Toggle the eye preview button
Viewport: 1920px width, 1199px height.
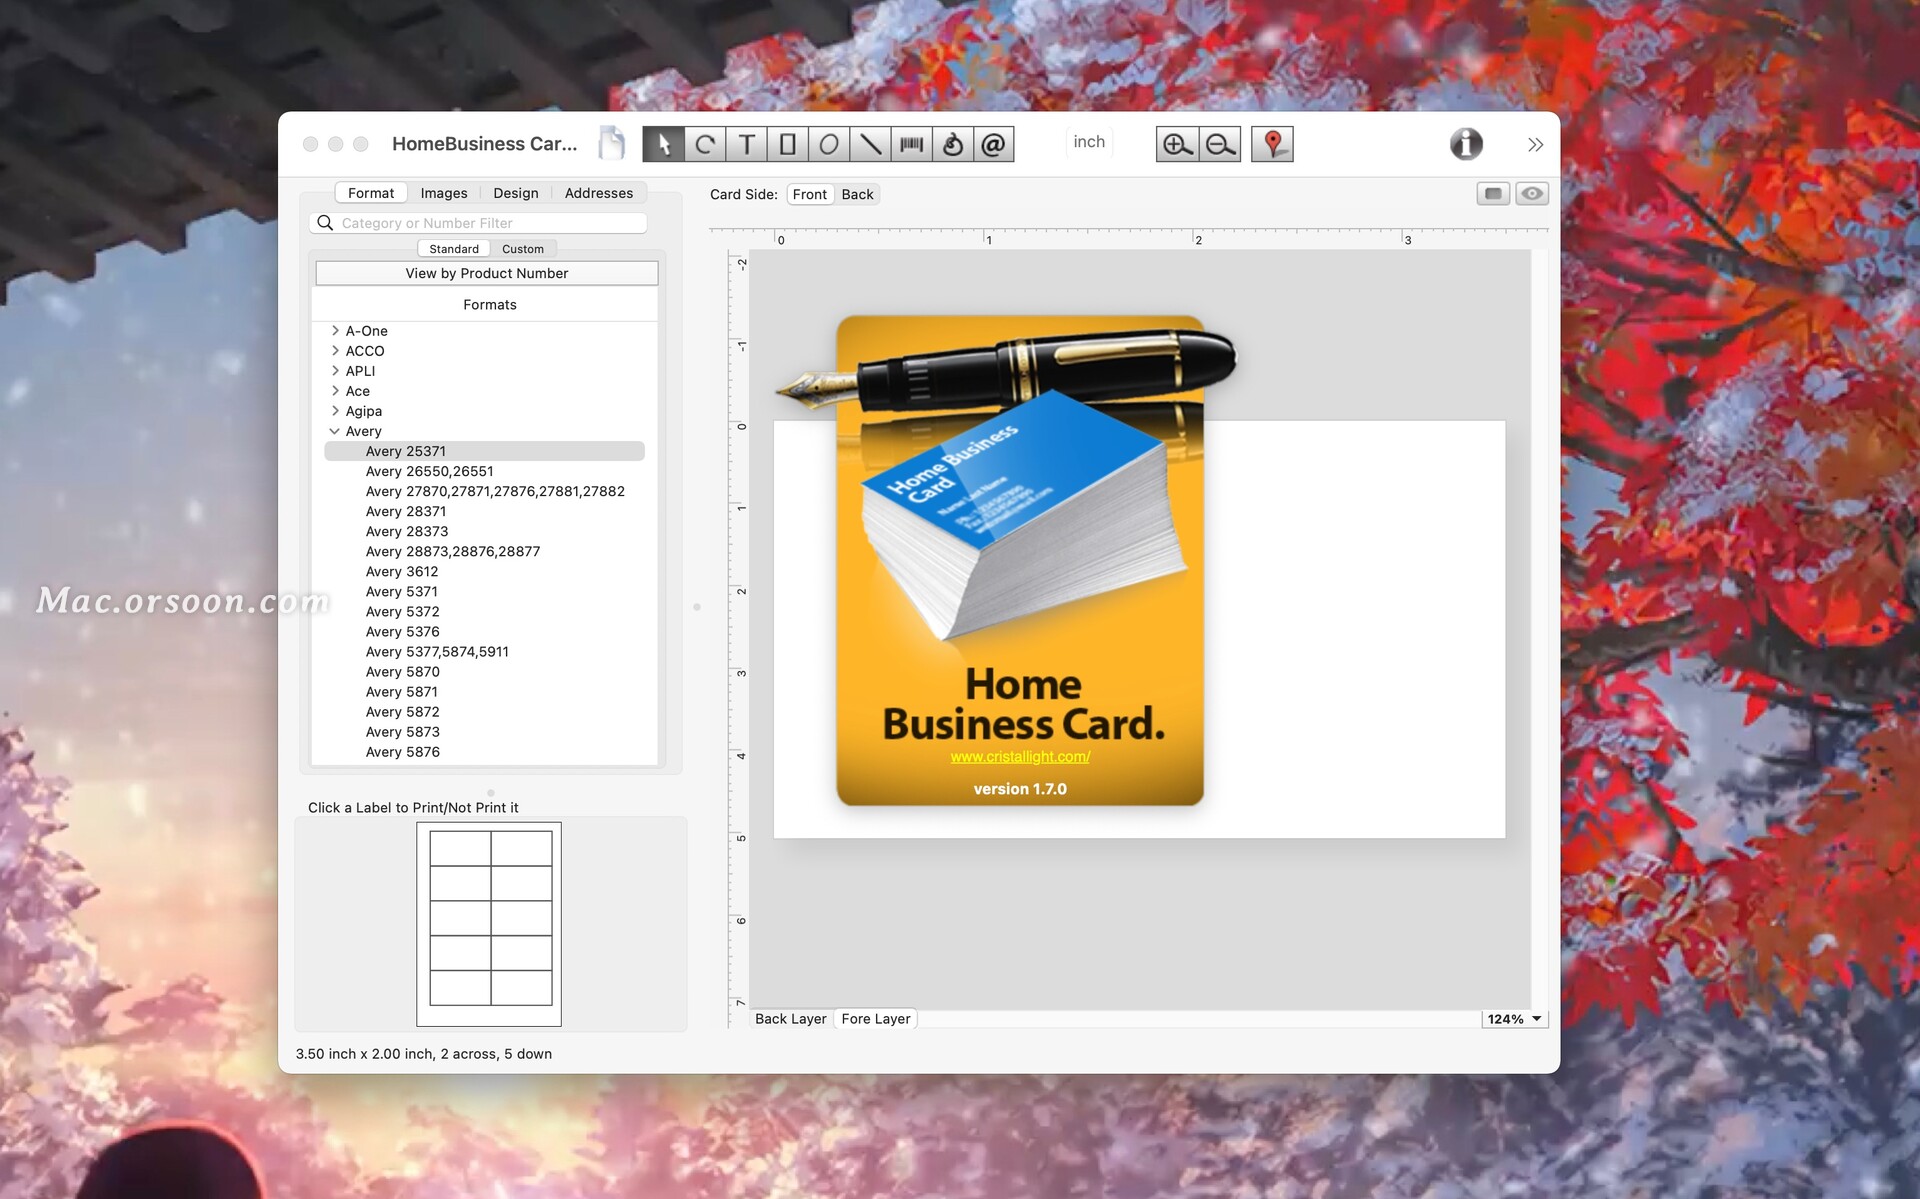(1531, 193)
